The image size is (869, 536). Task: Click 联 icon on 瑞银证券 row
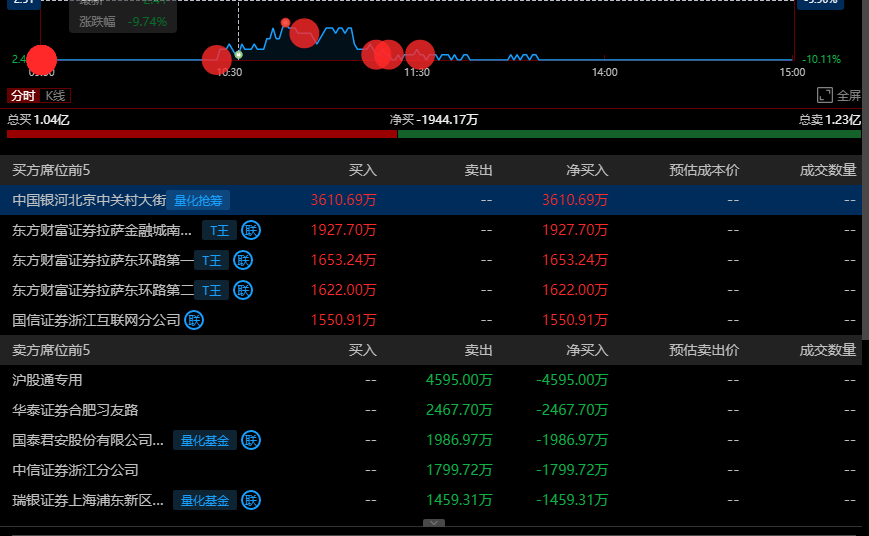point(251,500)
